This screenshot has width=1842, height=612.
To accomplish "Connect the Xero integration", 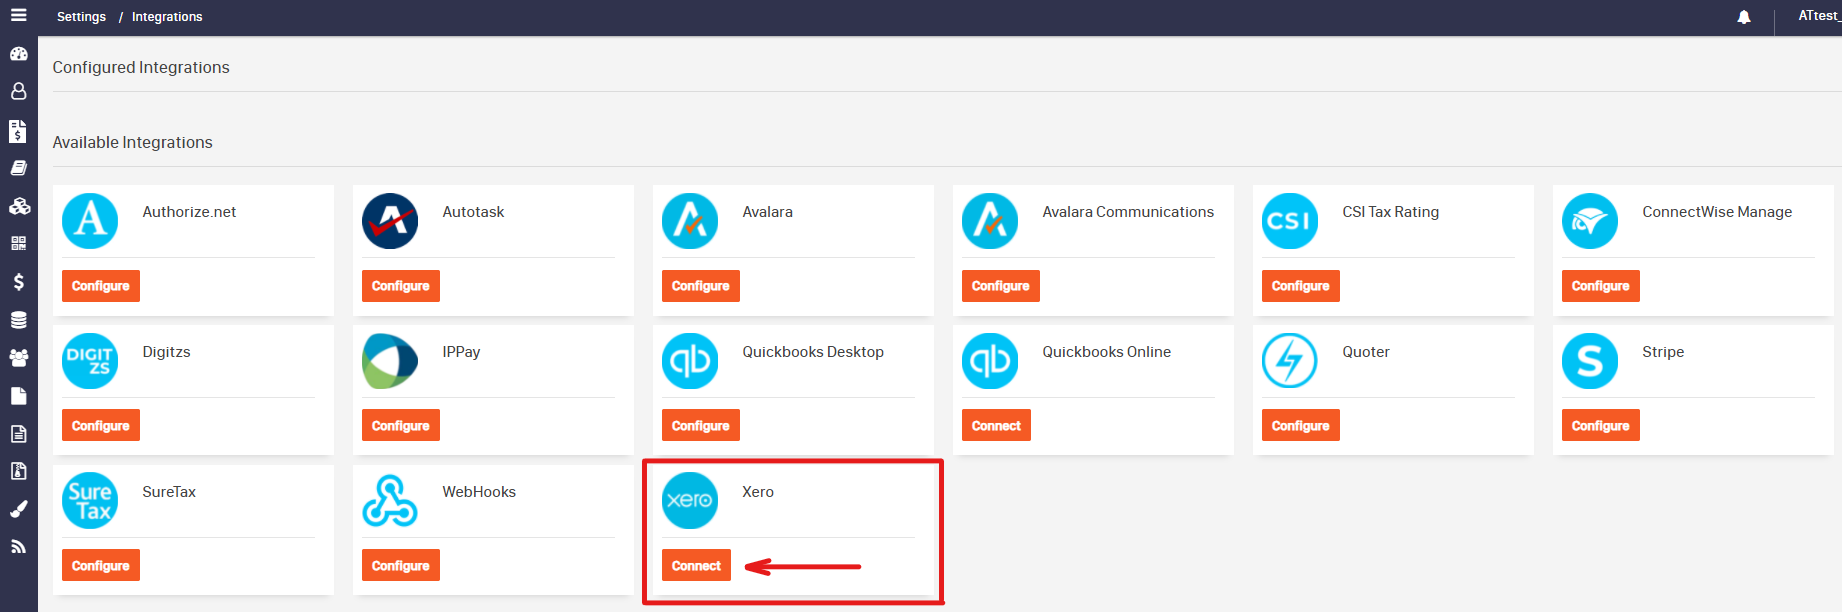I will (x=696, y=566).
